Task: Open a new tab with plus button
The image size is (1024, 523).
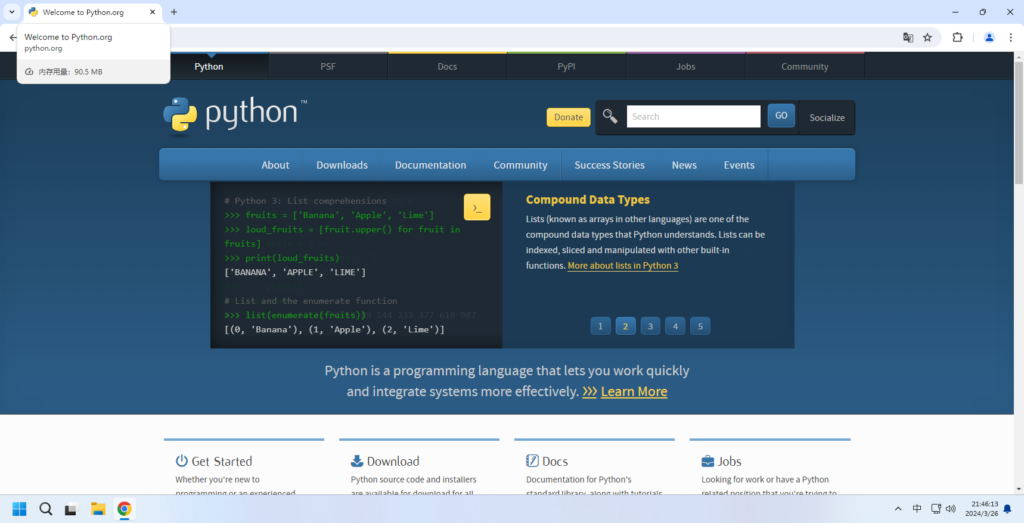Action: 174,12
